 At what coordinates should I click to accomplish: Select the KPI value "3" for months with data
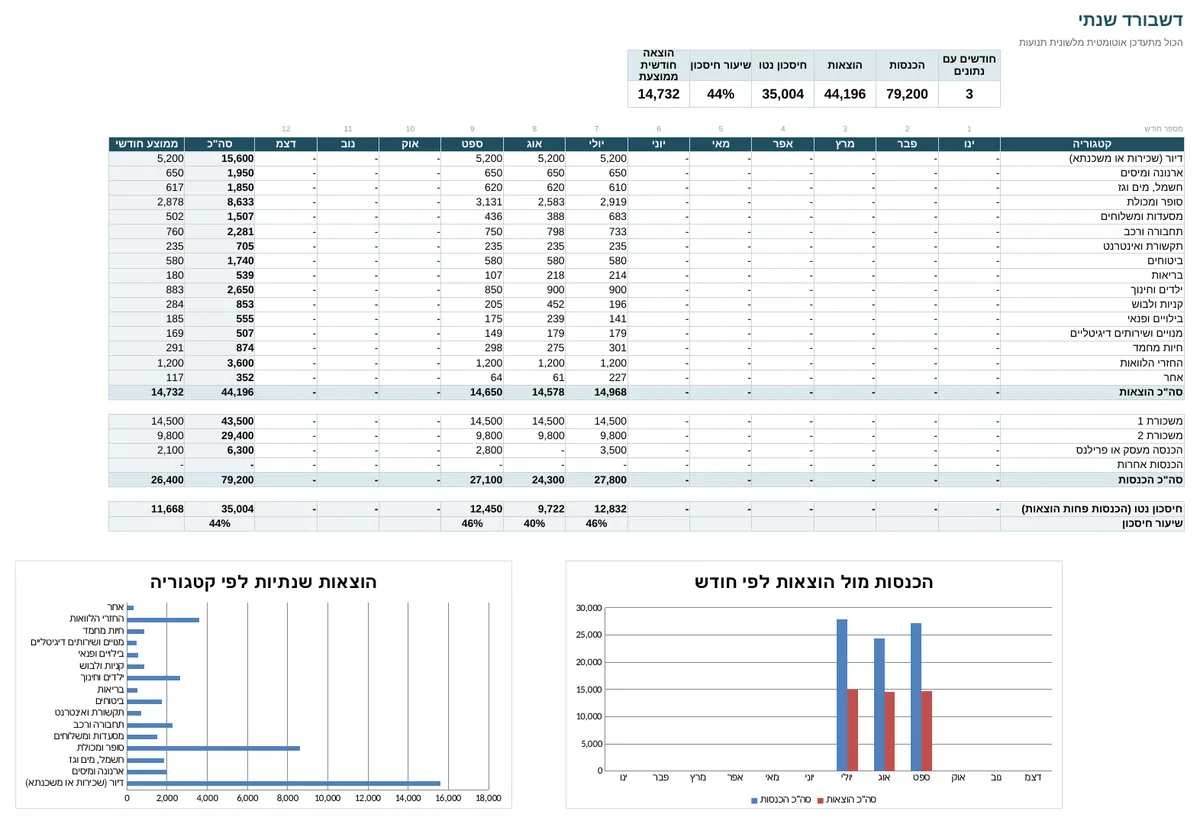click(x=969, y=94)
